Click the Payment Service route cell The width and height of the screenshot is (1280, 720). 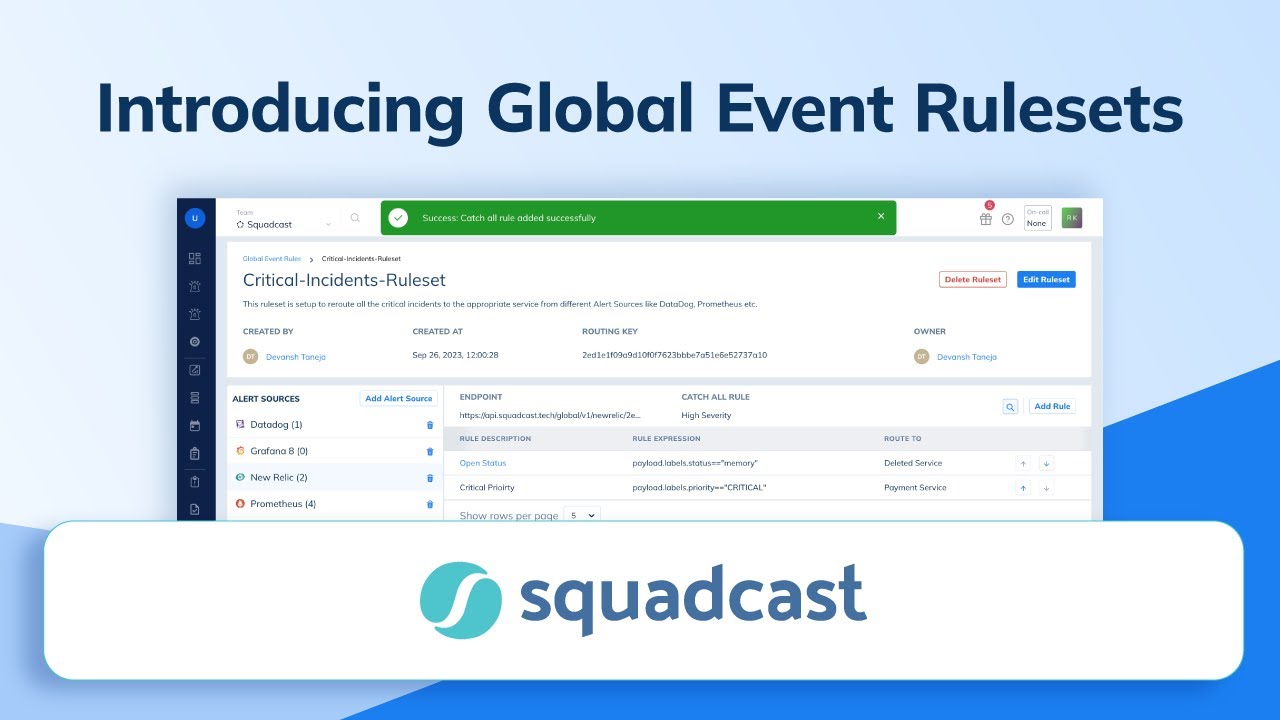[x=915, y=488]
